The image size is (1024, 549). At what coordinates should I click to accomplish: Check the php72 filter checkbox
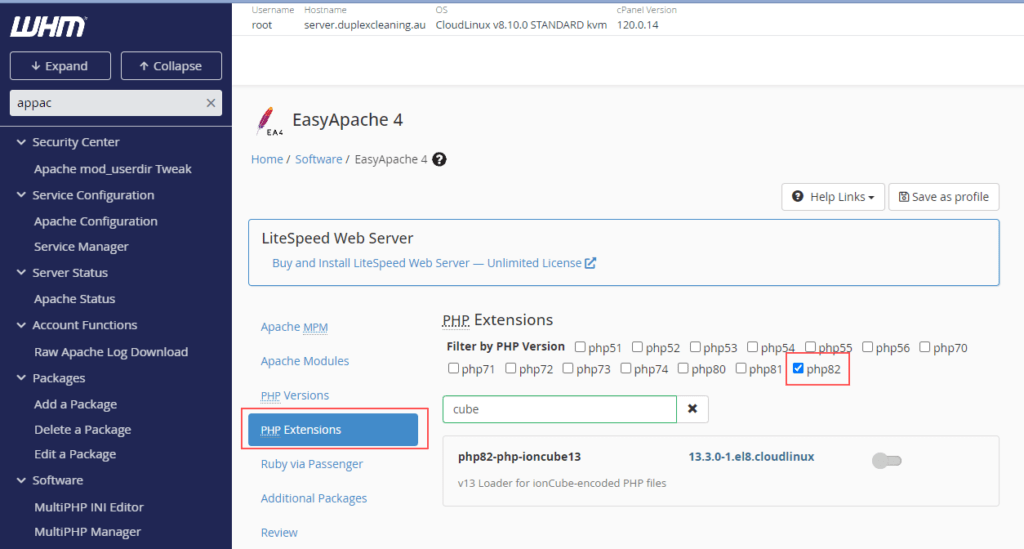pyautogui.click(x=511, y=368)
